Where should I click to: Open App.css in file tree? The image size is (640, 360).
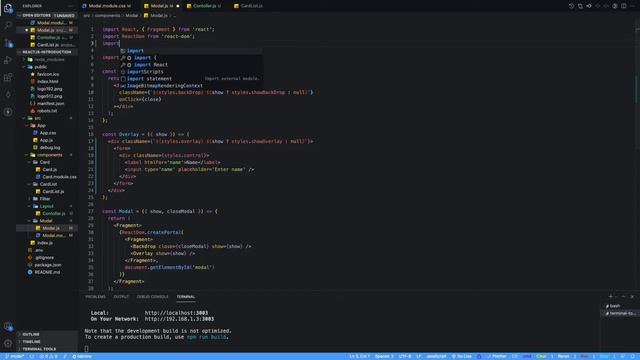click(x=47, y=133)
